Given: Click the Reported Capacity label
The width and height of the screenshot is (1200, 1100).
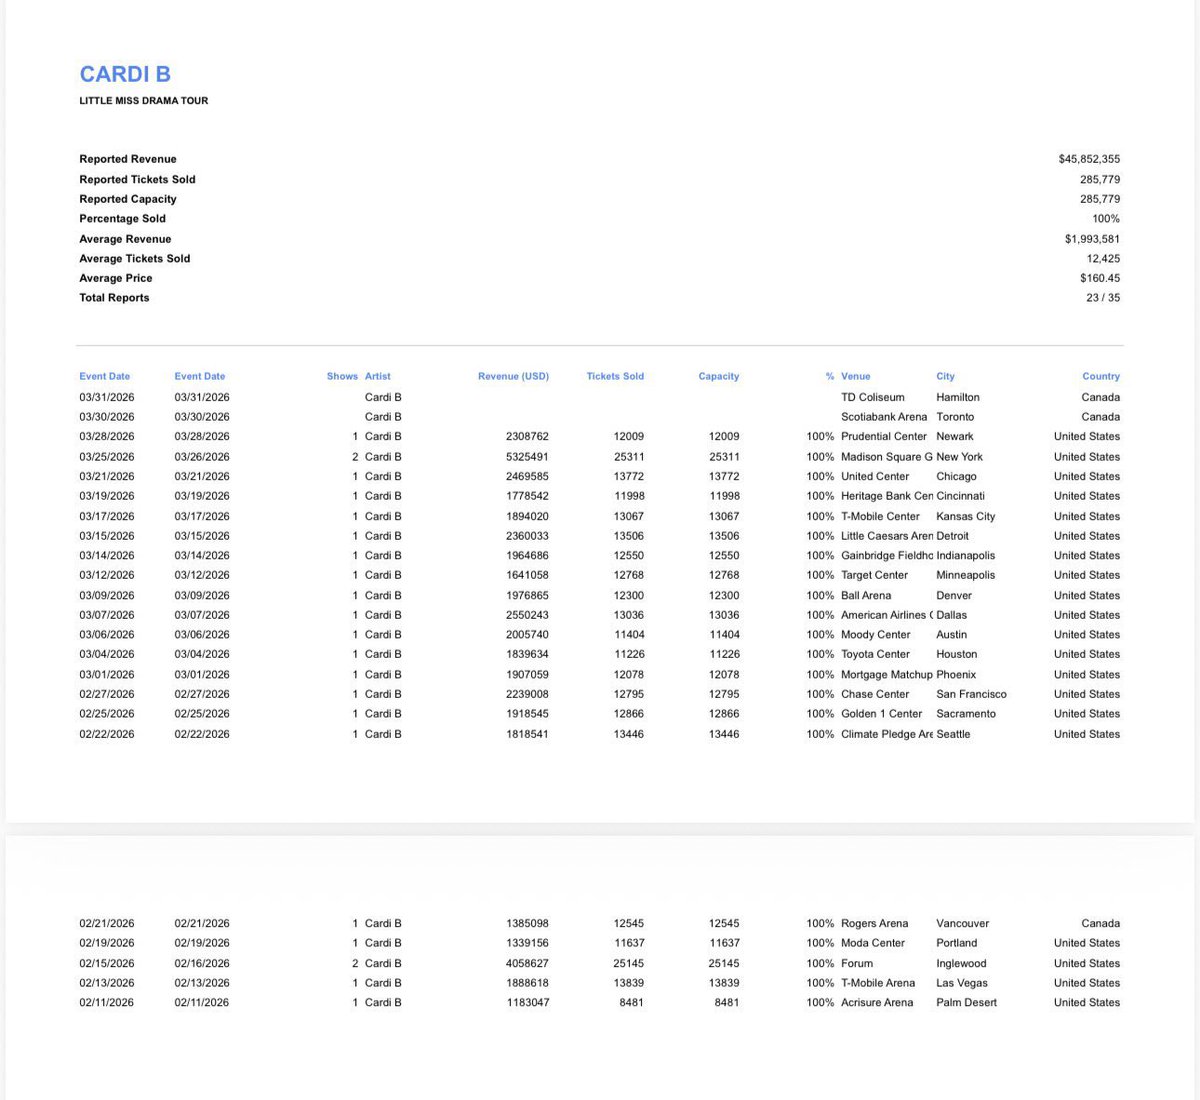Looking at the screenshot, I should tap(128, 199).
